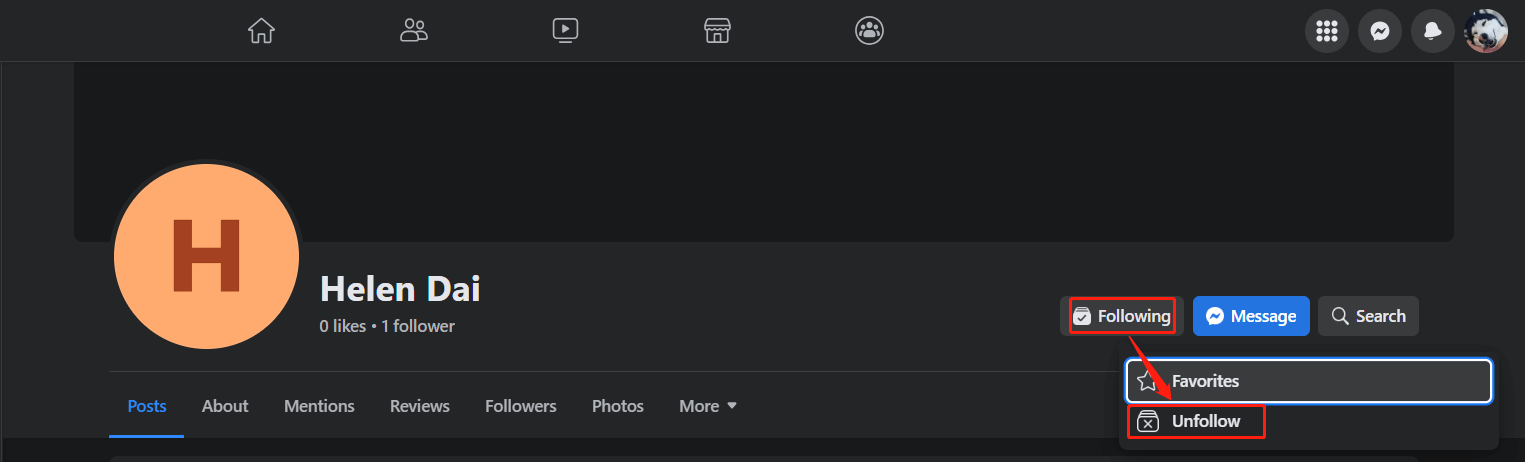Open the Groups icon in top navigation
This screenshot has width=1525, height=462.
tap(869, 31)
